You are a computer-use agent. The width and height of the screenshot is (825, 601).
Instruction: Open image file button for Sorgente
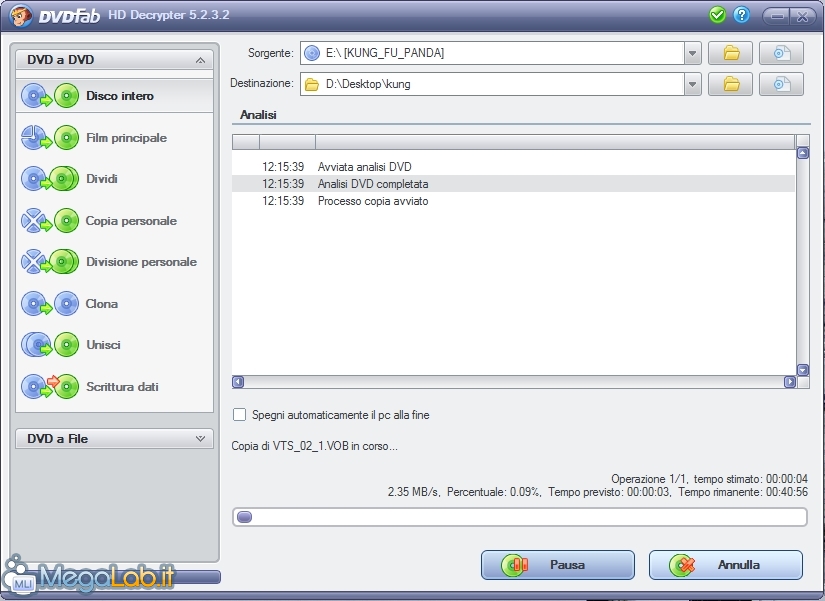(781, 53)
